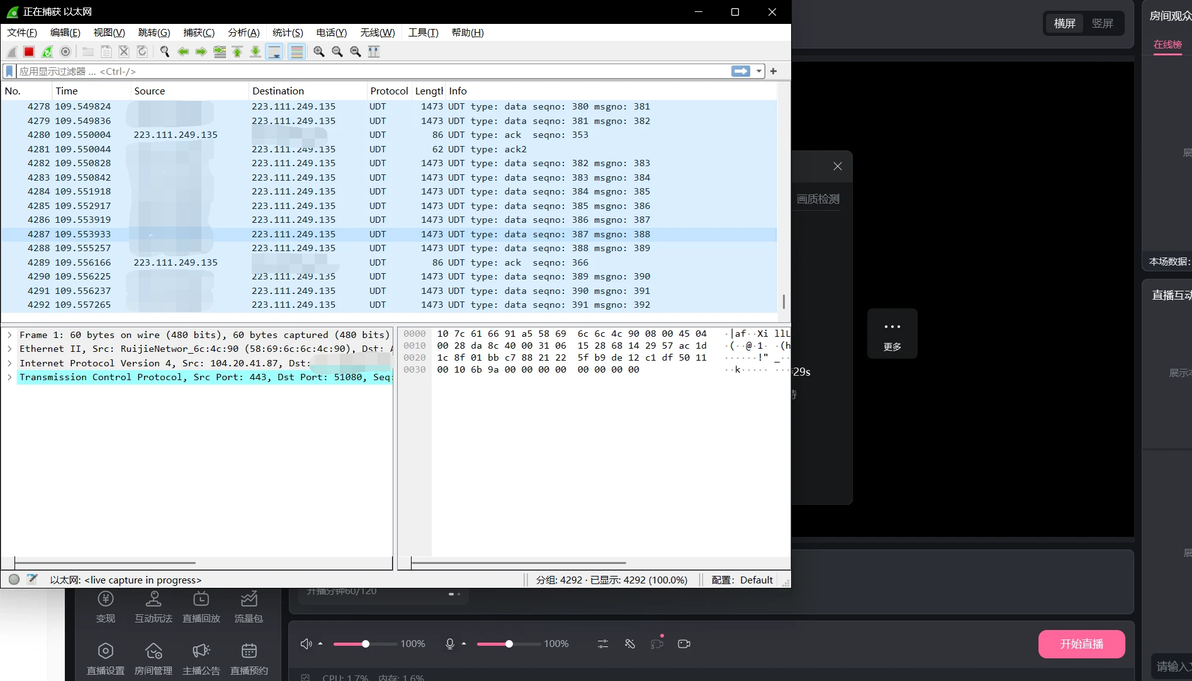Expand microphone device dropdown arrow
The width and height of the screenshot is (1192, 681).
(x=464, y=644)
